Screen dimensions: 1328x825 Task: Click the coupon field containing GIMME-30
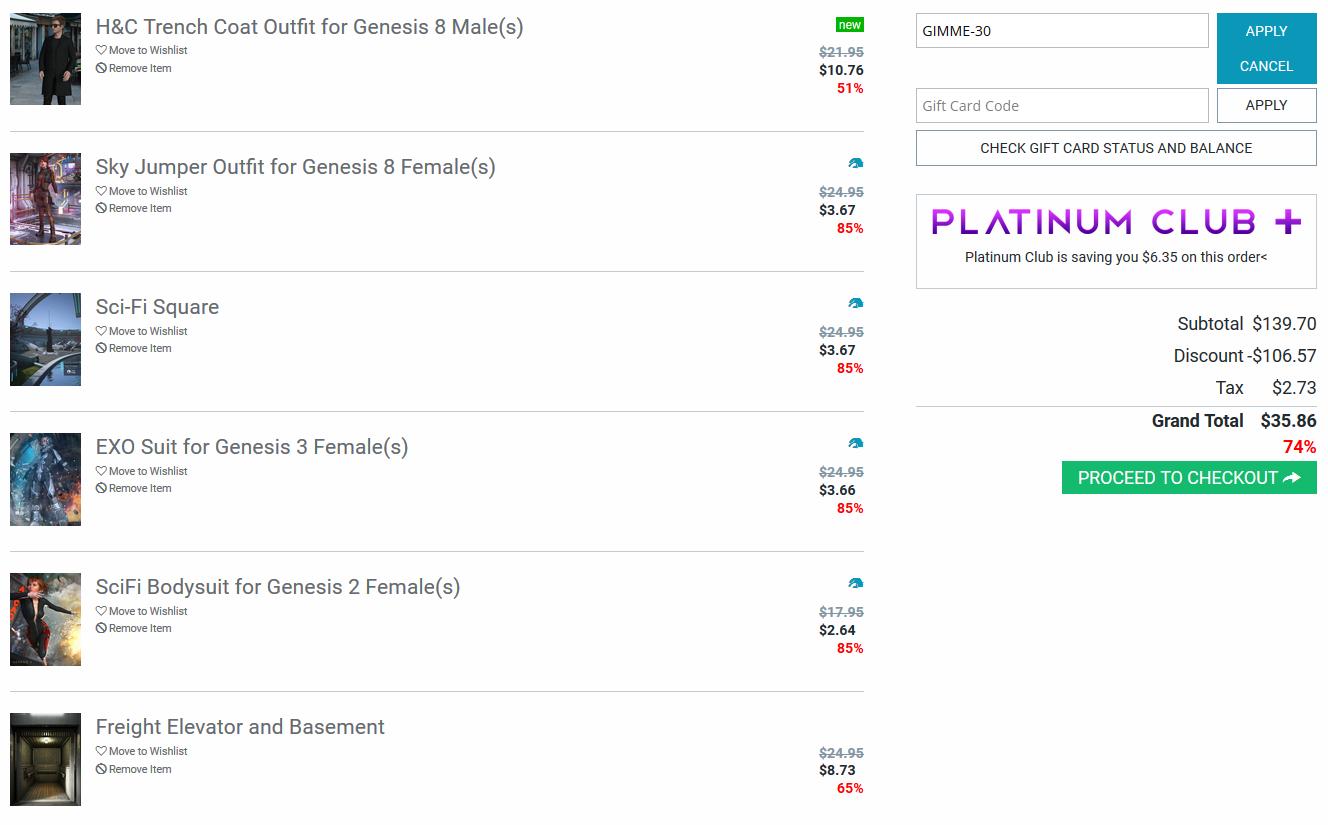tap(1062, 31)
